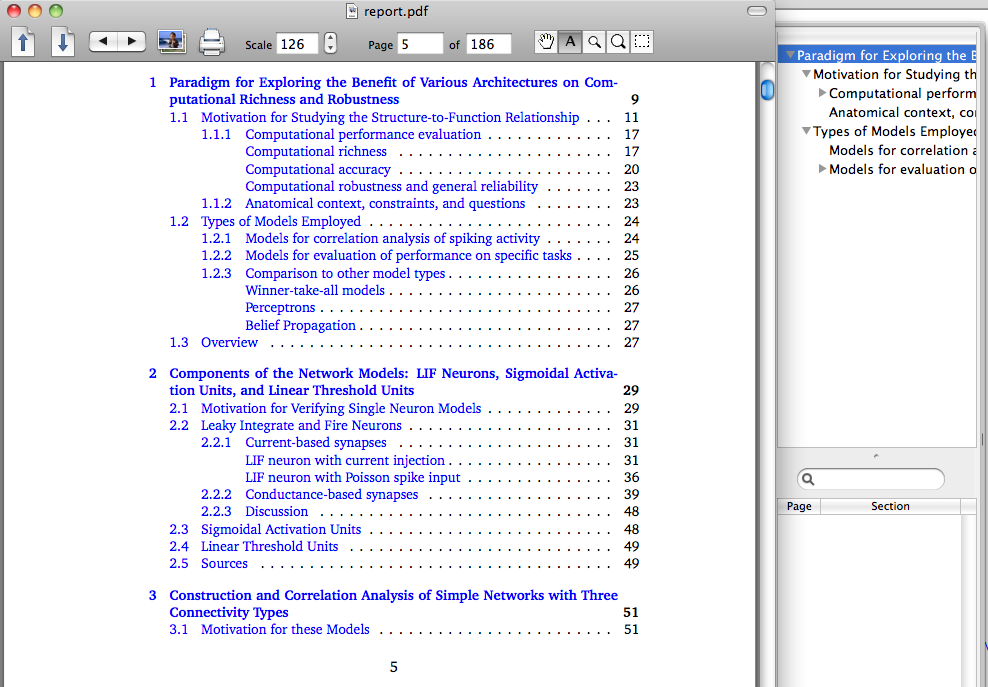Open 'Perceptrons' link

280,308
